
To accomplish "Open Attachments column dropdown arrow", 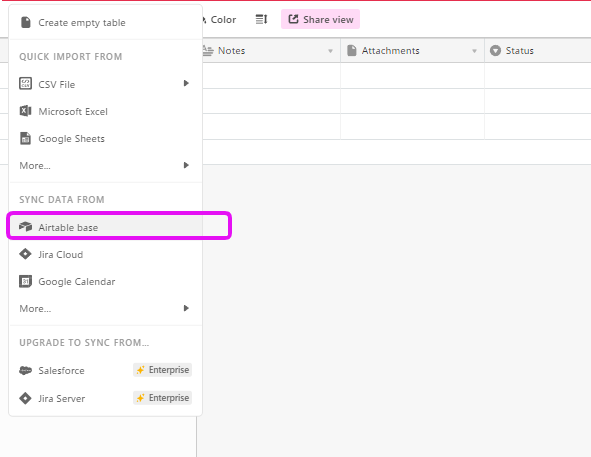I will point(474,51).
